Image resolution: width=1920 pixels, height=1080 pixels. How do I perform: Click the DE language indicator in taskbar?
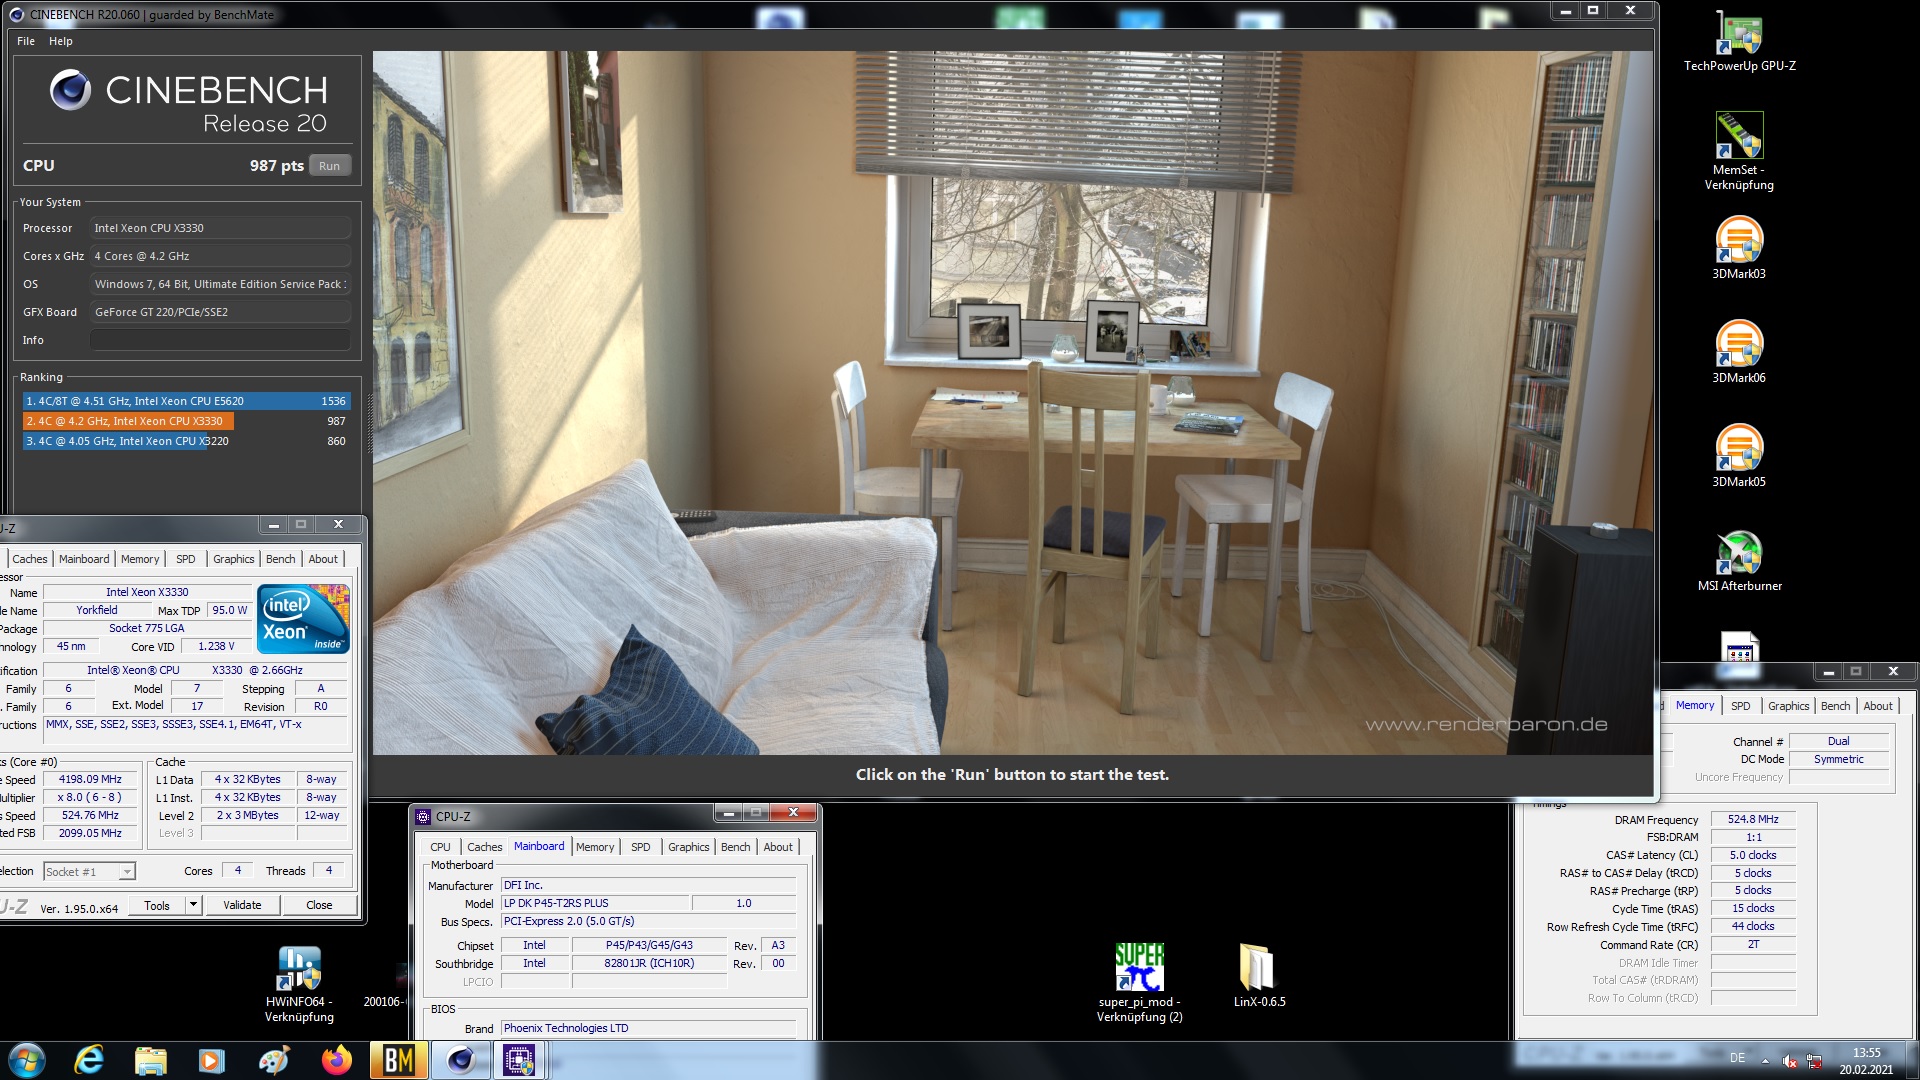[1737, 1058]
